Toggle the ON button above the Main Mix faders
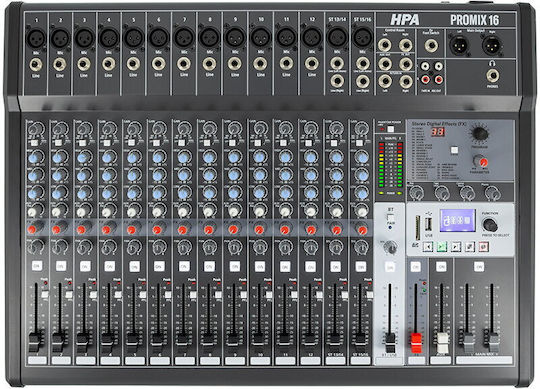 (479, 266)
